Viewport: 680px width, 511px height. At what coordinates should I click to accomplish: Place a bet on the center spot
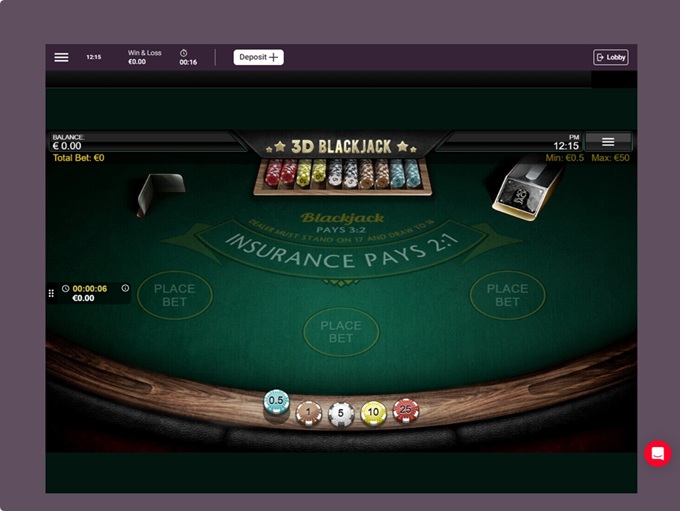(341, 332)
